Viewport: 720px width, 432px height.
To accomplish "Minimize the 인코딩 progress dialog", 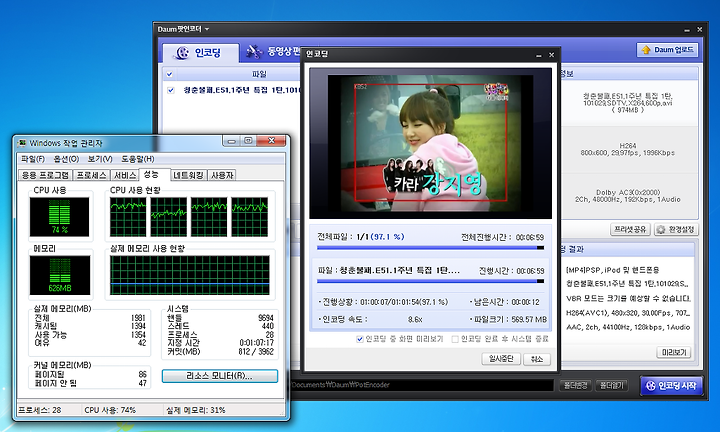I will tap(539, 55).
